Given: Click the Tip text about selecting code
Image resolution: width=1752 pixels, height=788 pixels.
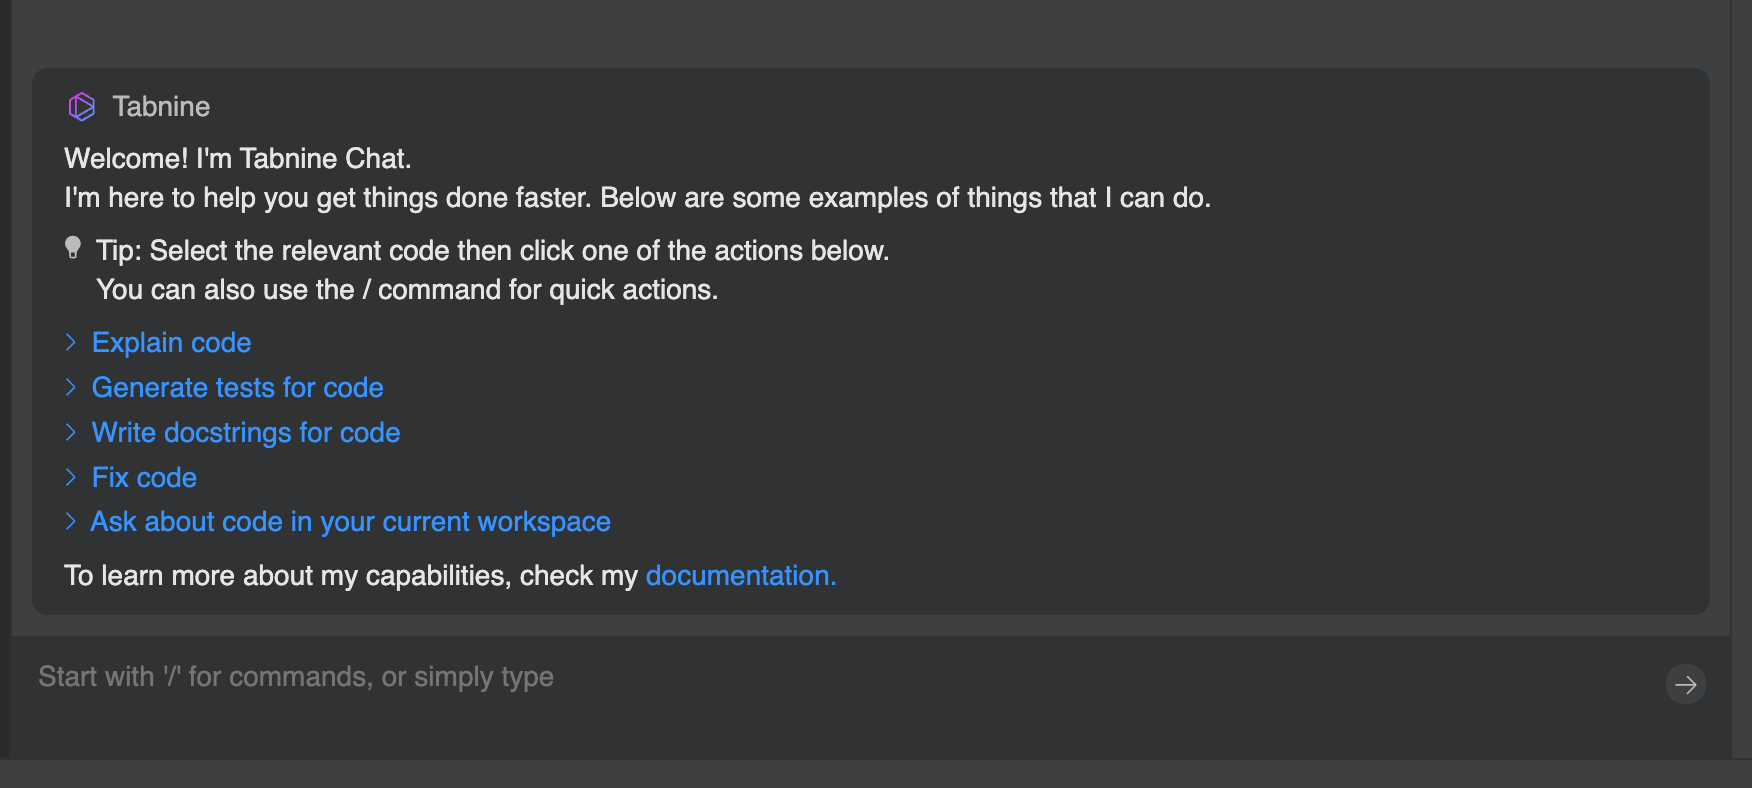Looking at the screenshot, I should pos(492,250).
